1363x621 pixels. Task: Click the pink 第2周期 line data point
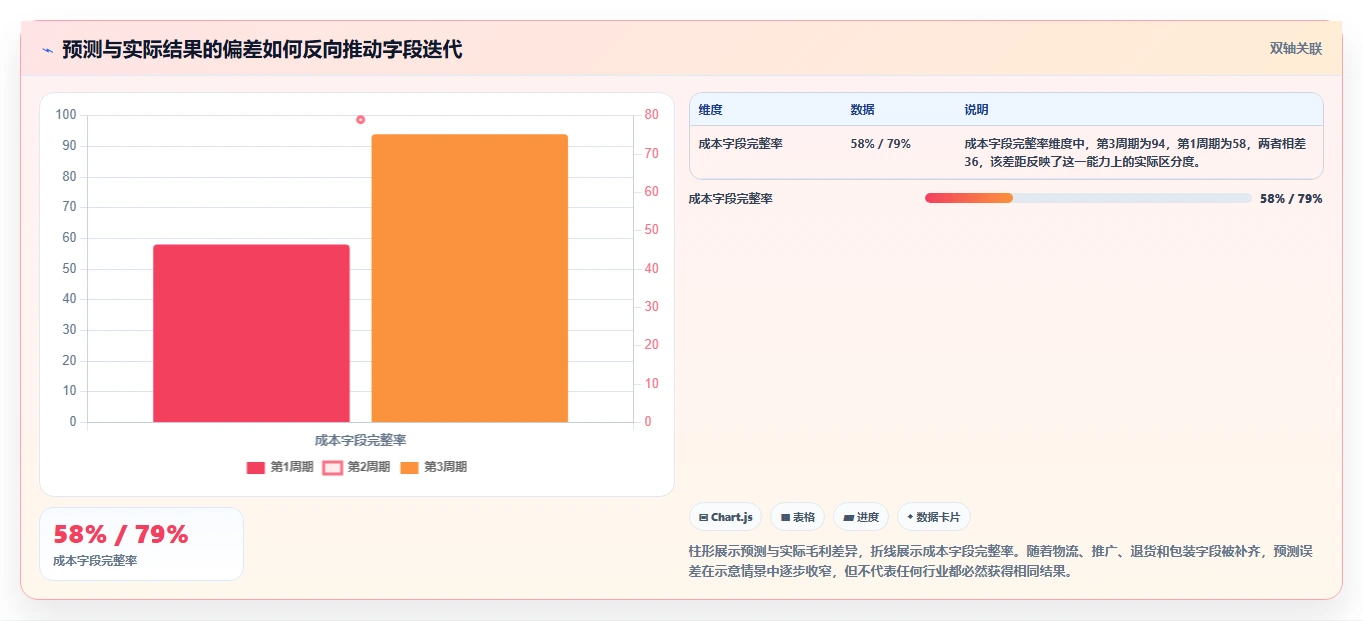pyautogui.click(x=361, y=120)
